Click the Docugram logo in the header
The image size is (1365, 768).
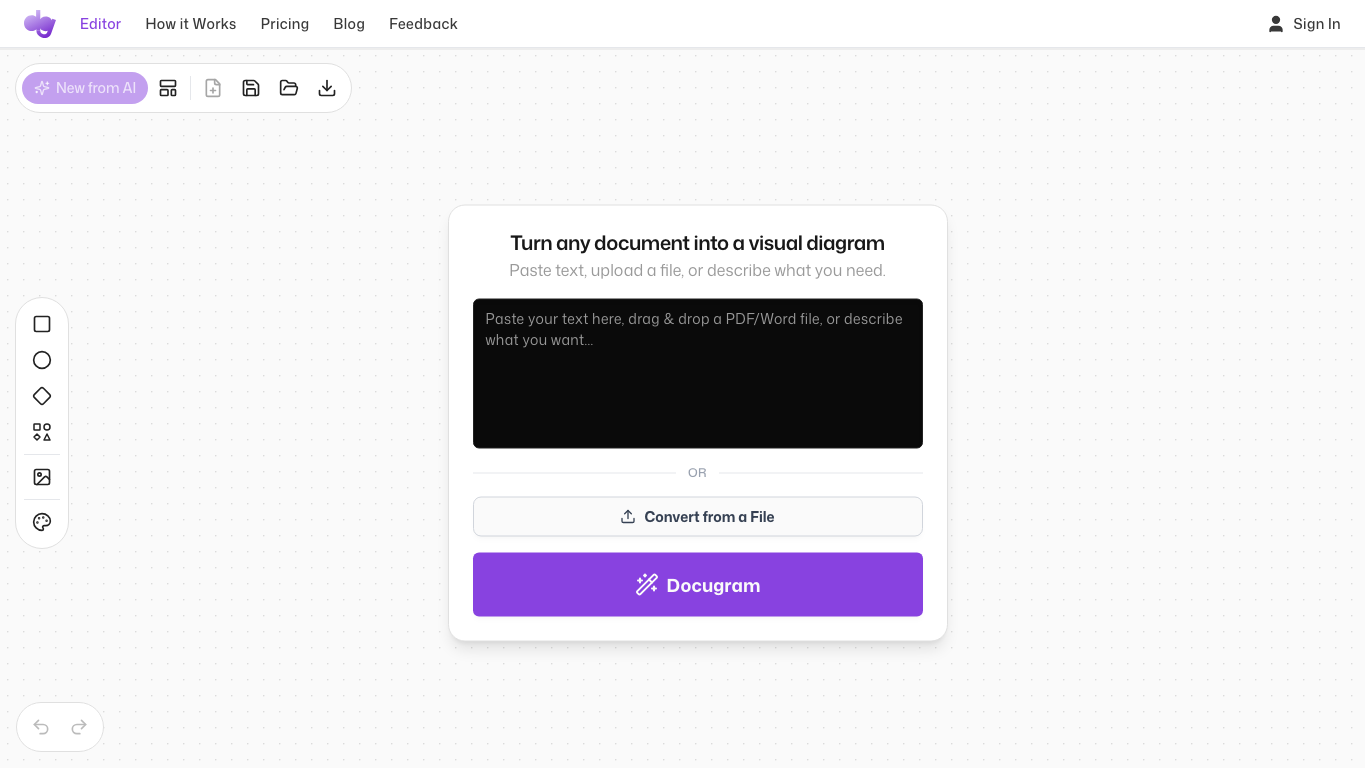40,23
